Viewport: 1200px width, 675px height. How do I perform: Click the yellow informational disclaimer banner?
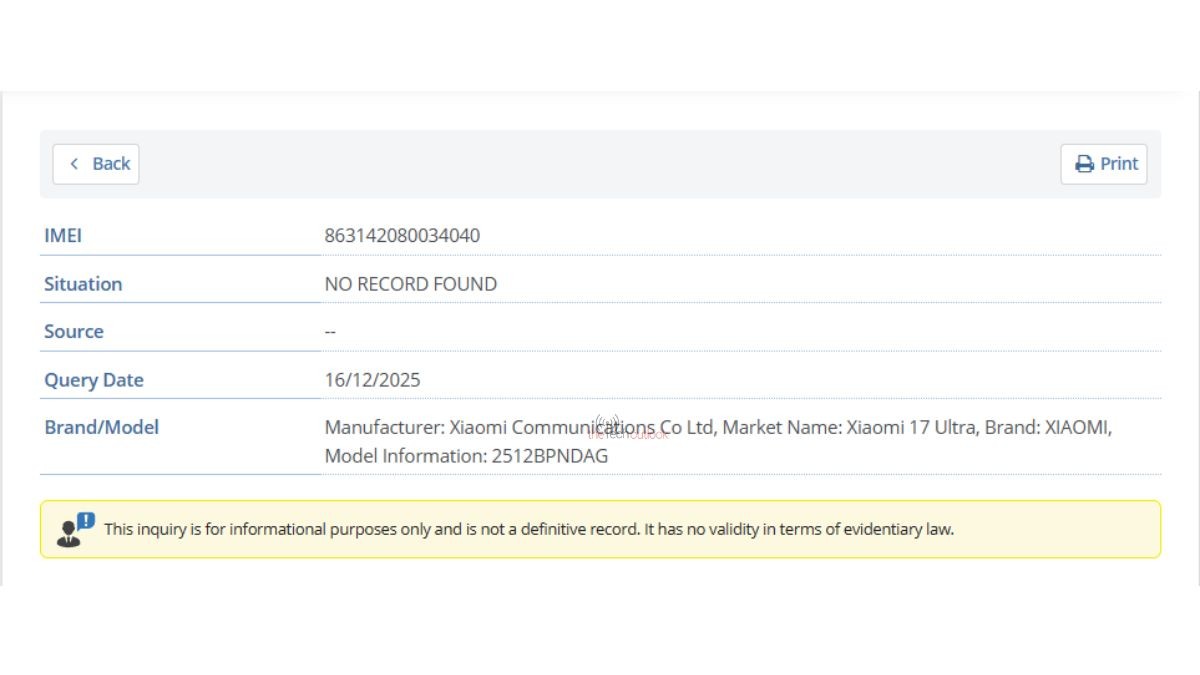tap(600, 529)
